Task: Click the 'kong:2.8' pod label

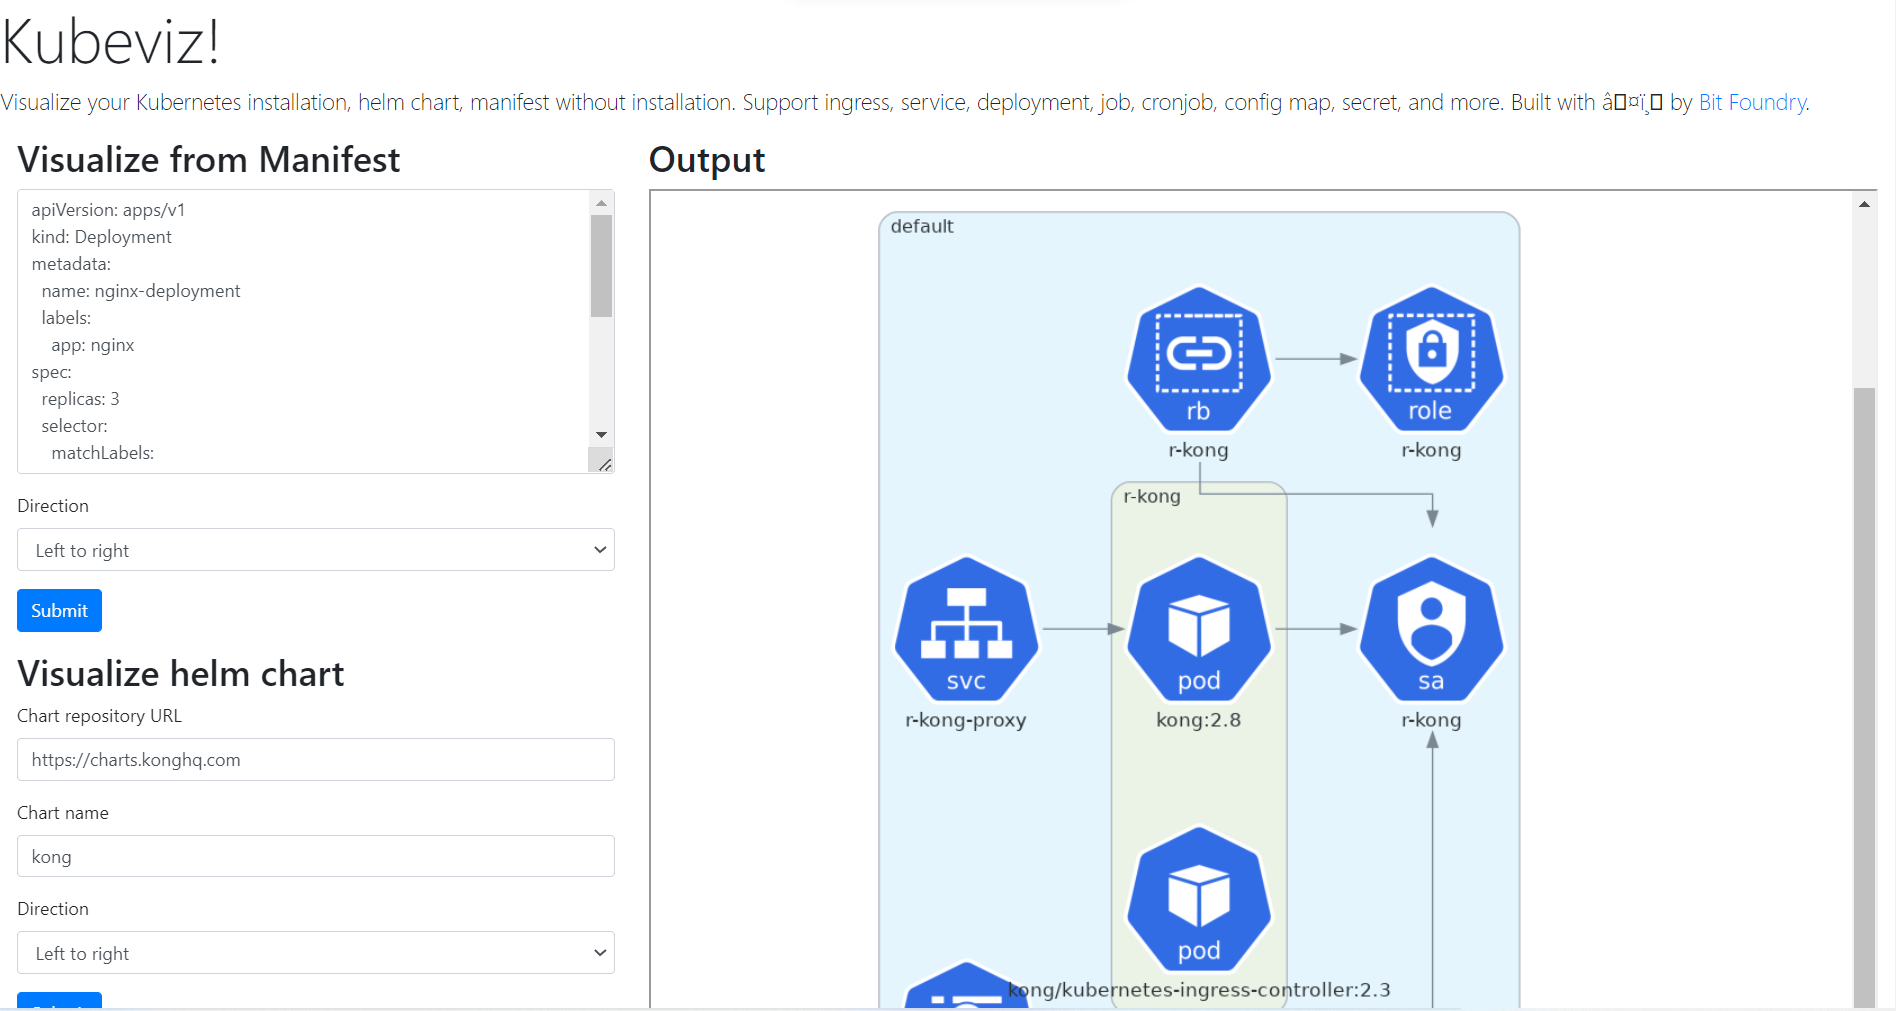Action: pos(1198,720)
